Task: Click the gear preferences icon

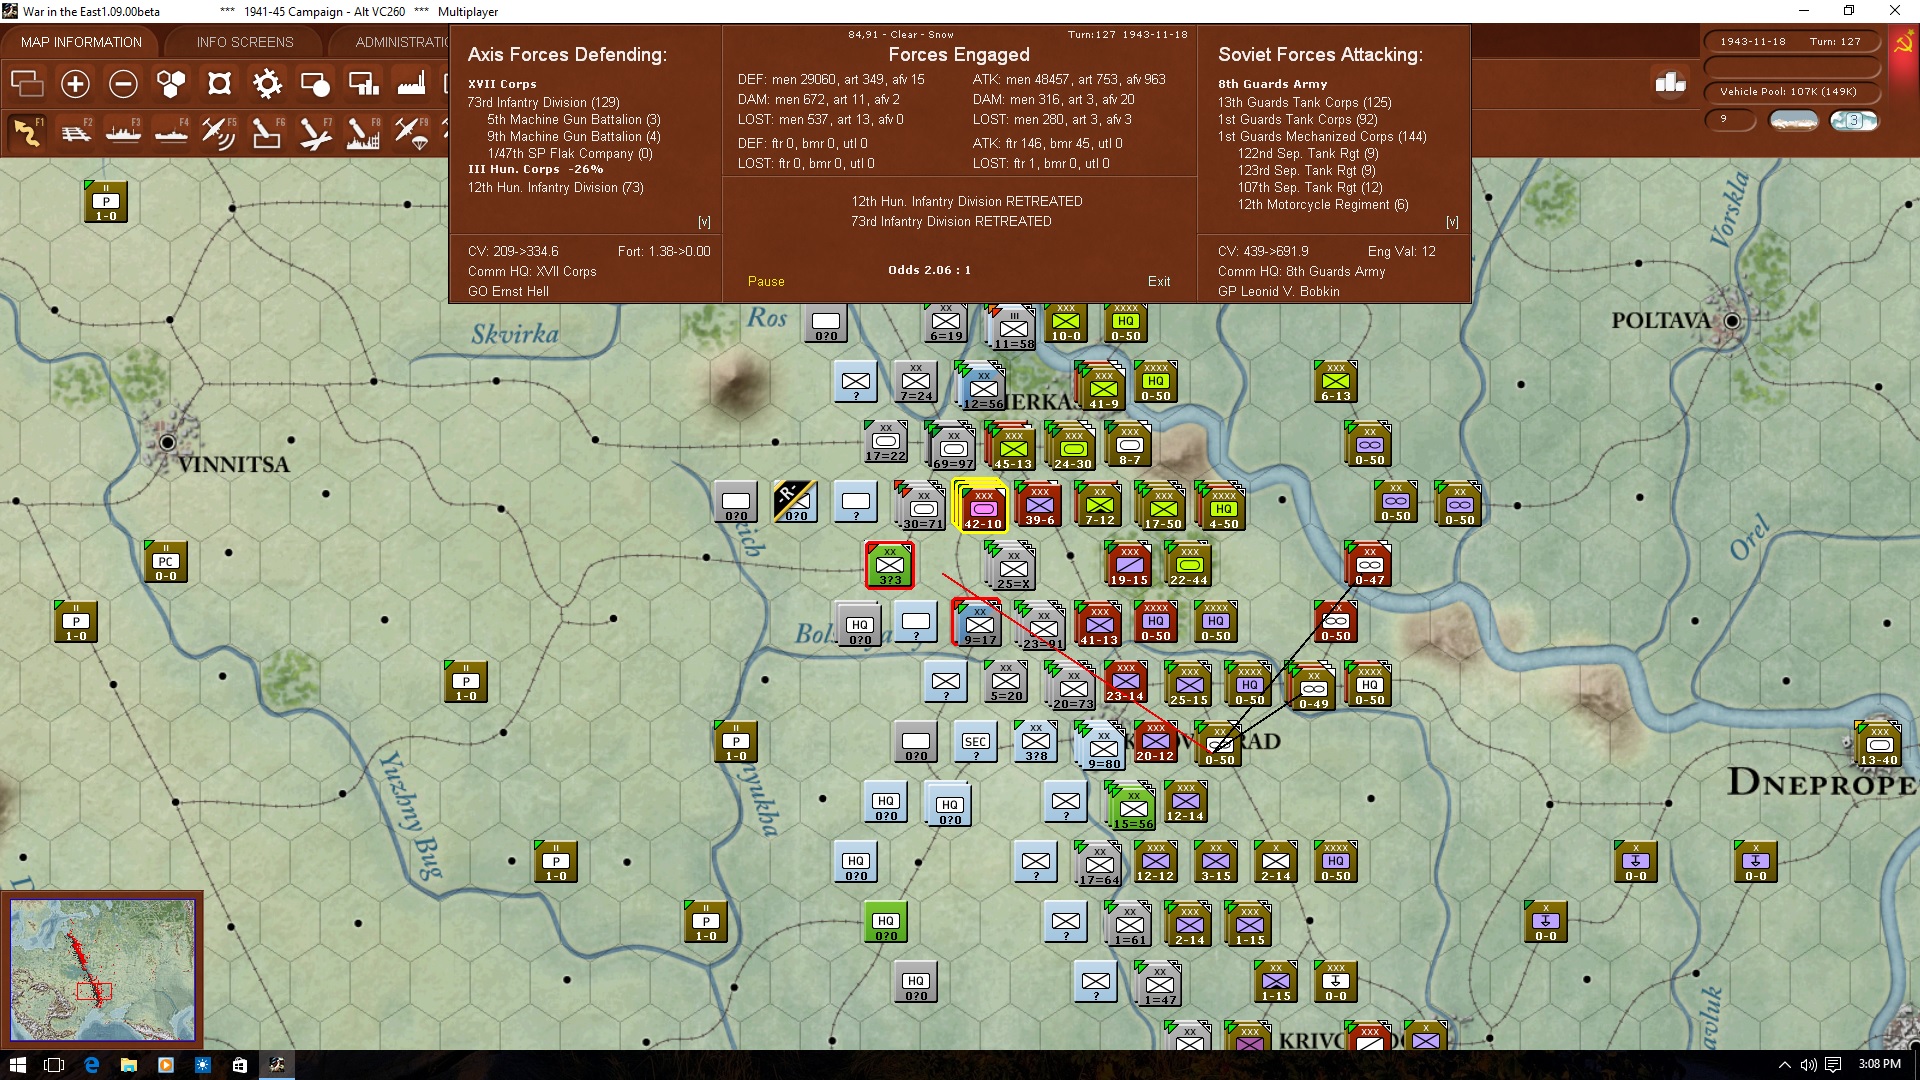Action: click(x=267, y=84)
